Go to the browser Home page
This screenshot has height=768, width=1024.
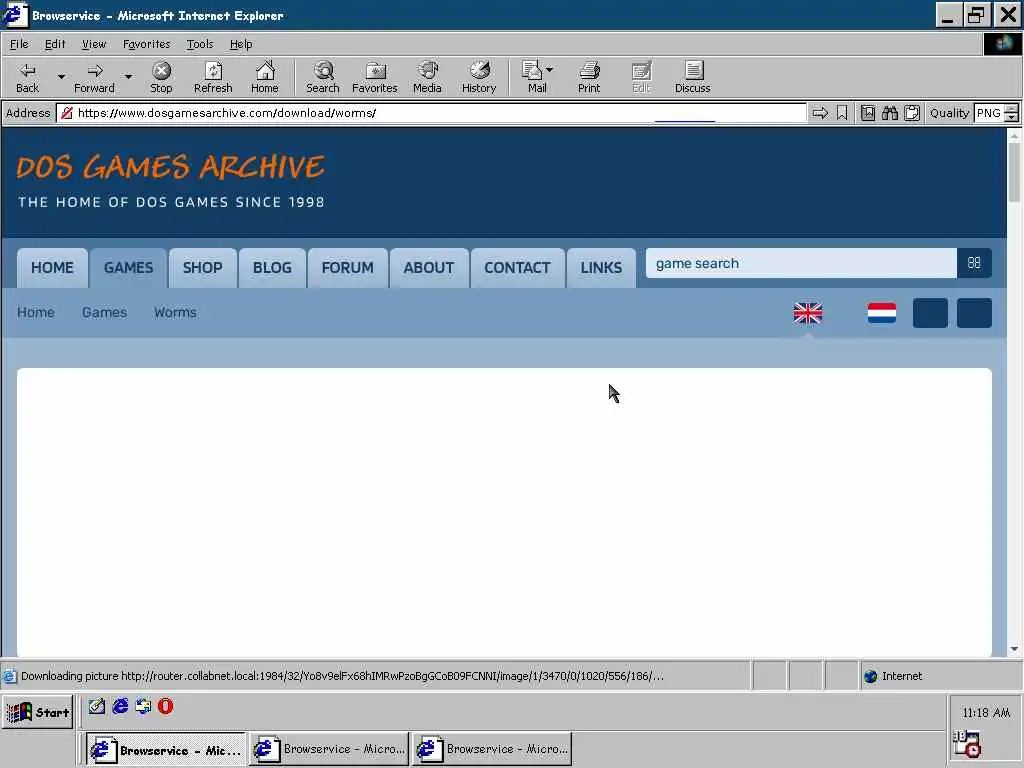264,77
